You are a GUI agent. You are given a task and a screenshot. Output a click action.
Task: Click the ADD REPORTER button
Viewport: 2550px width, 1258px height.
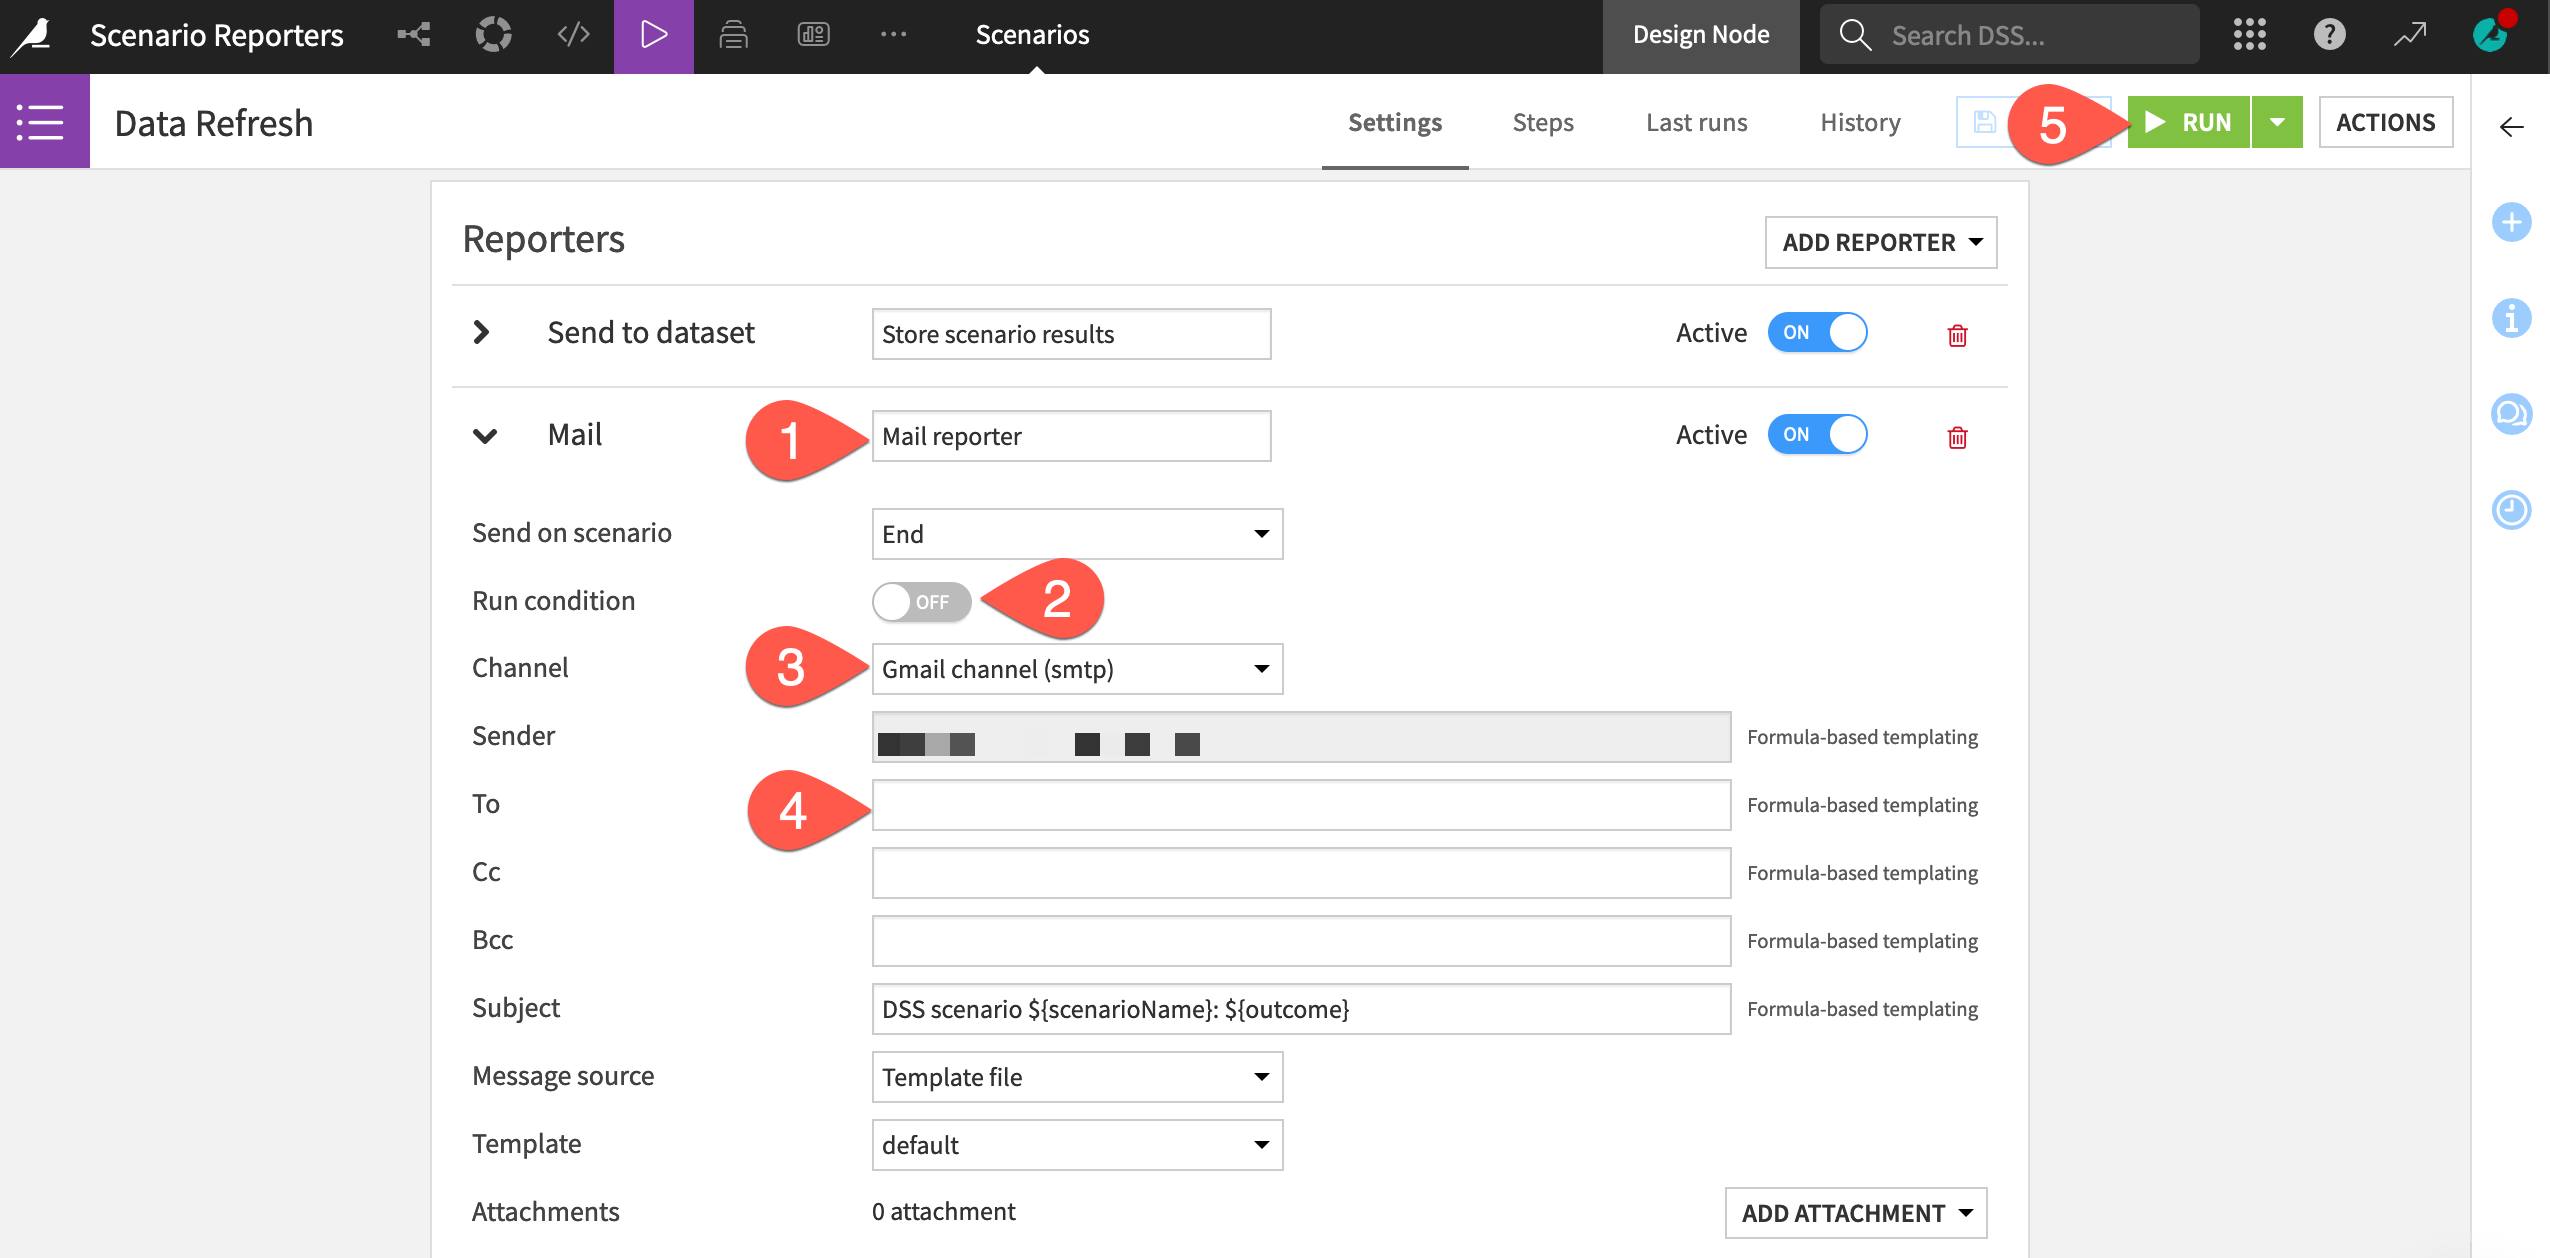point(1879,242)
